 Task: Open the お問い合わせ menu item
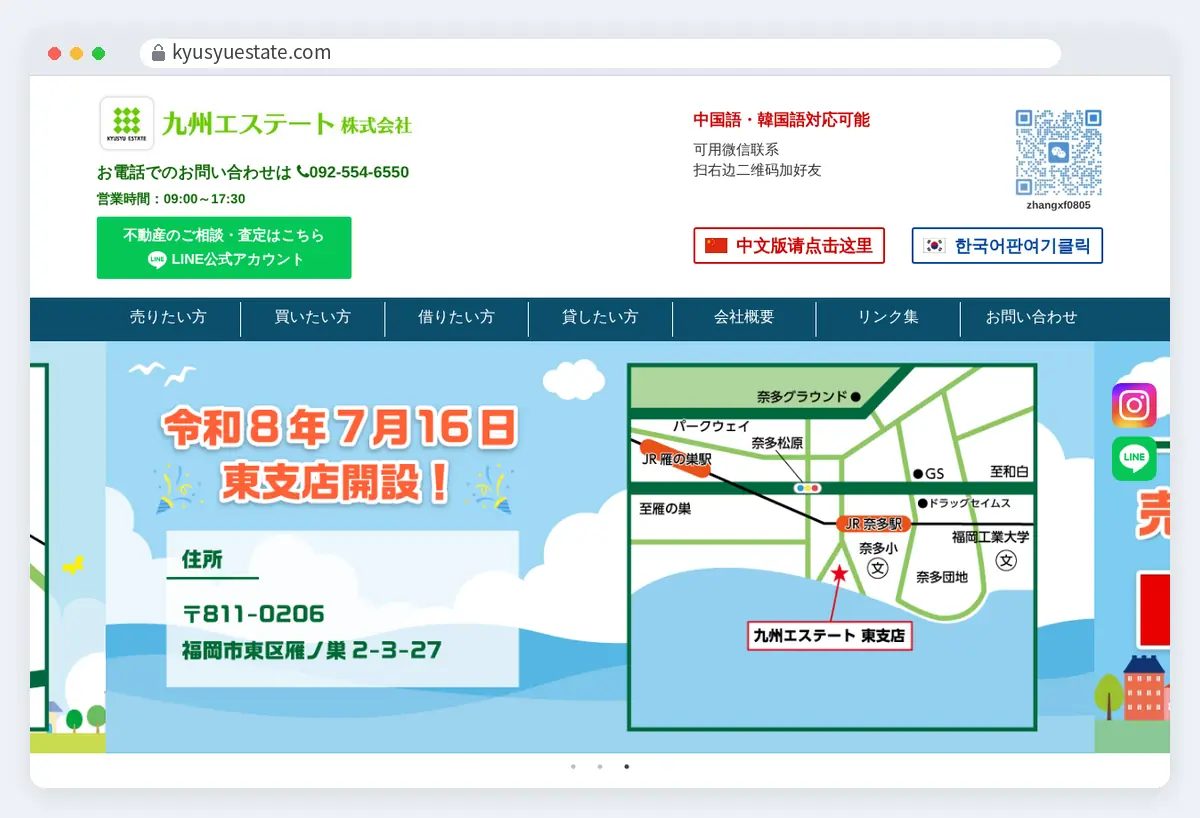click(1032, 317)
